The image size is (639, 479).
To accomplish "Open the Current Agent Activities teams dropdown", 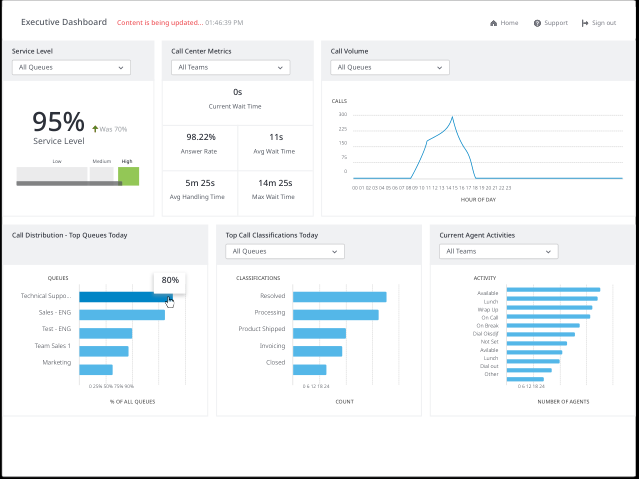I will (x=498, y=251).
